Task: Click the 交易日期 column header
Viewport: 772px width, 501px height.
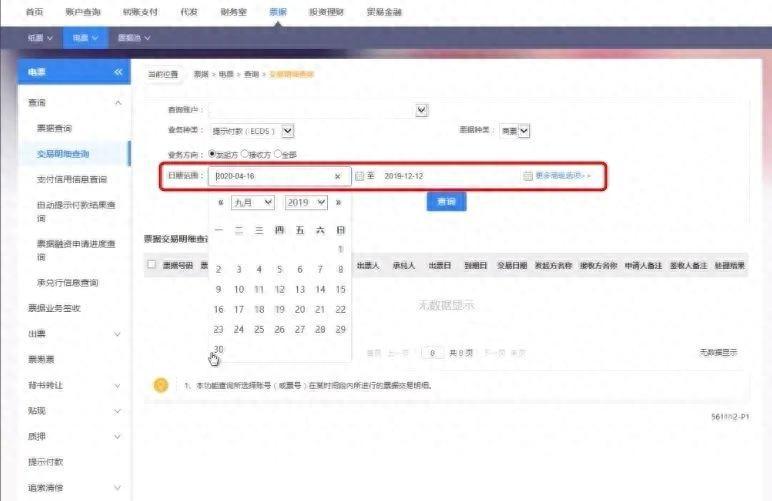Action: pyautogui.click(x=512, y=266)
